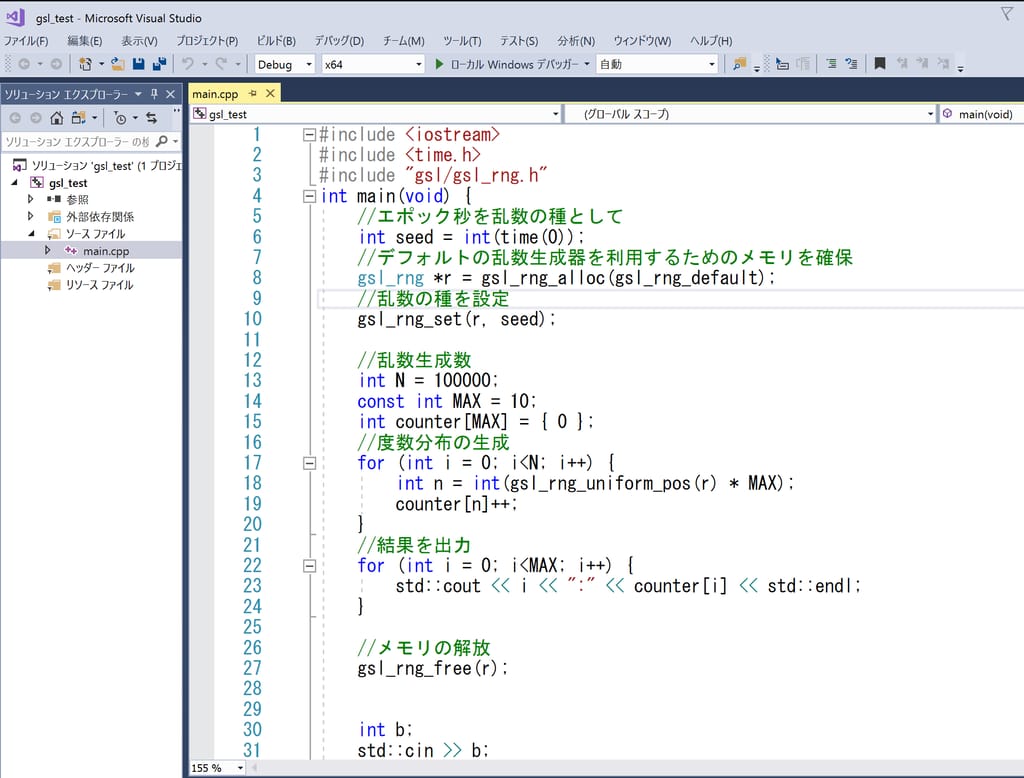Image resolution: width=1024 pixels, height=778 pixels.
Task: Select the ヘッダー ファイル folder
Action: [x=100, y=268]
